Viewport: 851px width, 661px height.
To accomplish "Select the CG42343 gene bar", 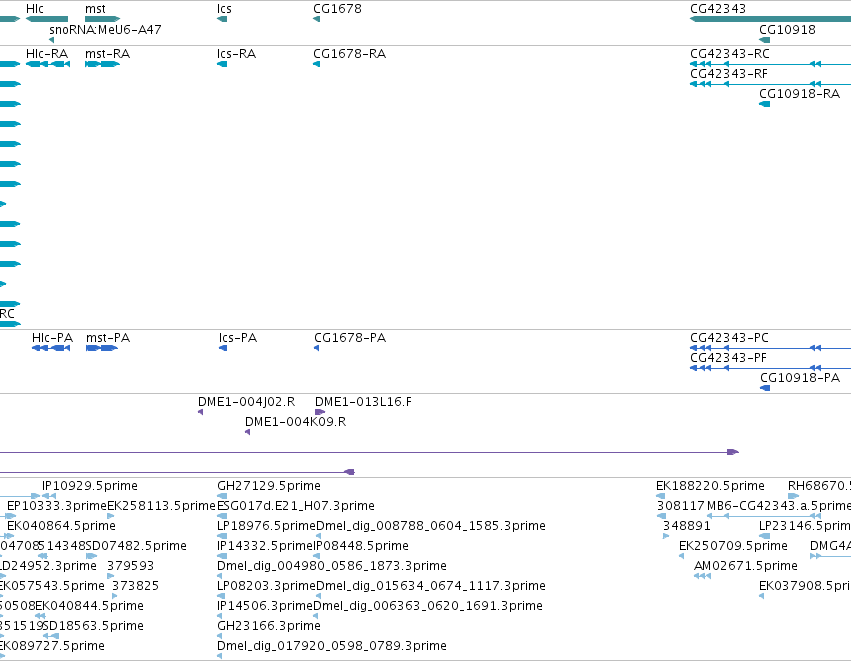I will (771, 19).
